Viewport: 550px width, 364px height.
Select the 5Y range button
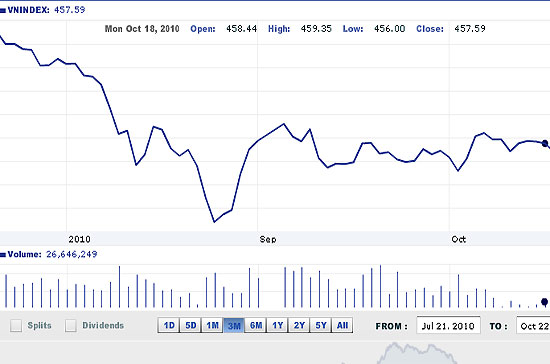[x=321, y=325]
